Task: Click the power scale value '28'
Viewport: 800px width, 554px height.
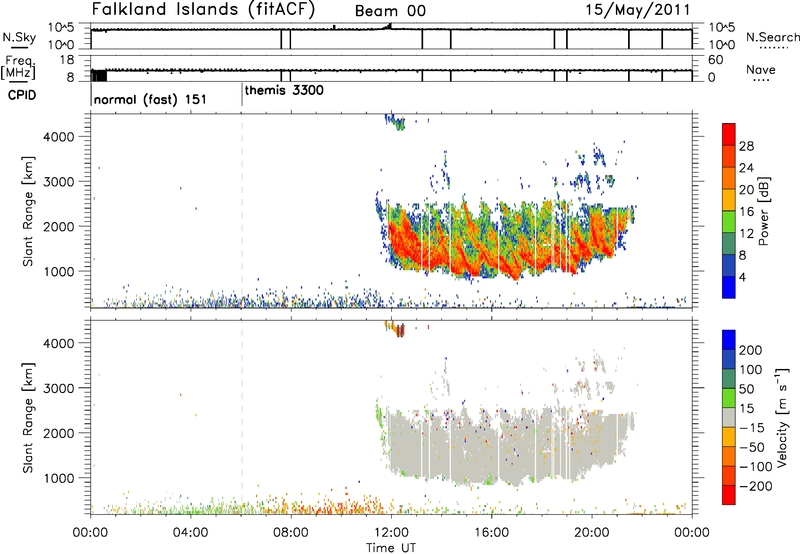Action: [746, 146]
